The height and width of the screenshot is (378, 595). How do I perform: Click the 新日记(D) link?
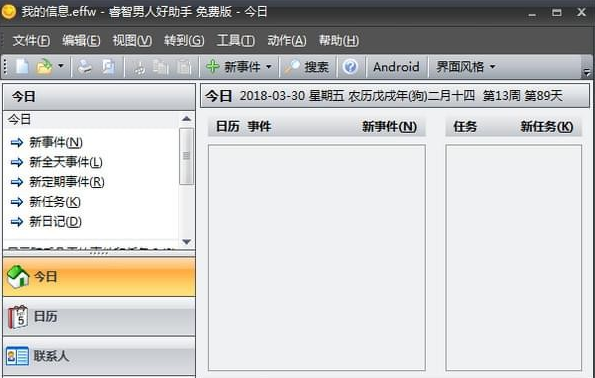pyautogui.click(x=55, y=221)
